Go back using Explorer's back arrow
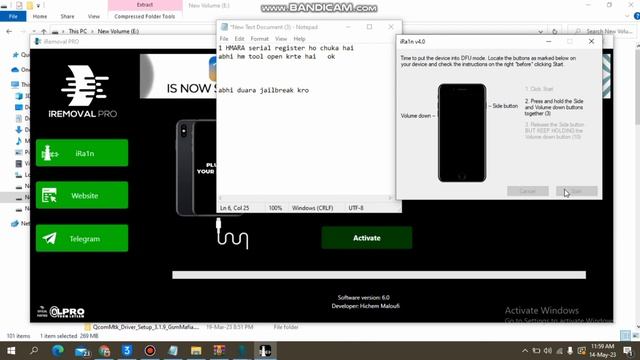640x360 pixels. pos(9,31)
